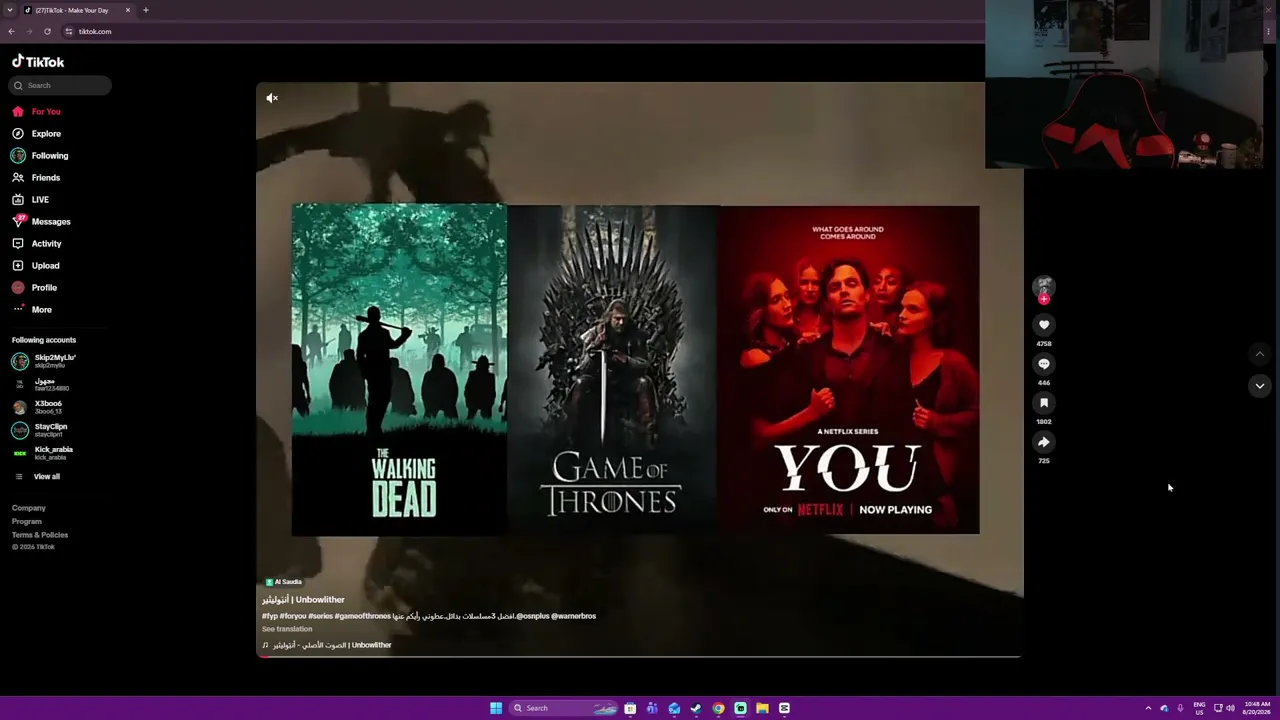Click the video progress bar
Screen dimensions: 1280x720
click(640, 656)
